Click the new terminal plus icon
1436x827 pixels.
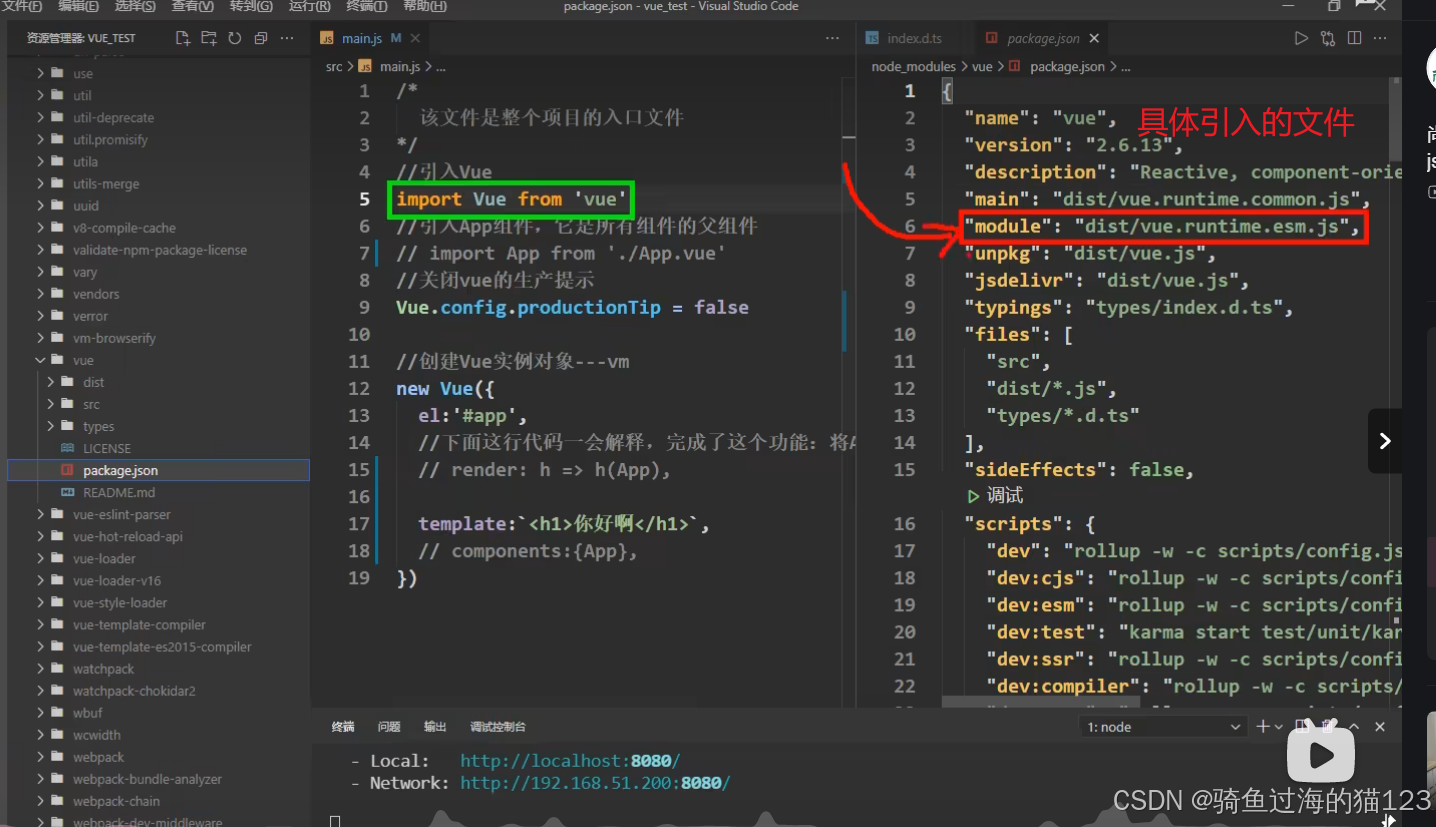pyautogui.click(x=1263, y=727)
